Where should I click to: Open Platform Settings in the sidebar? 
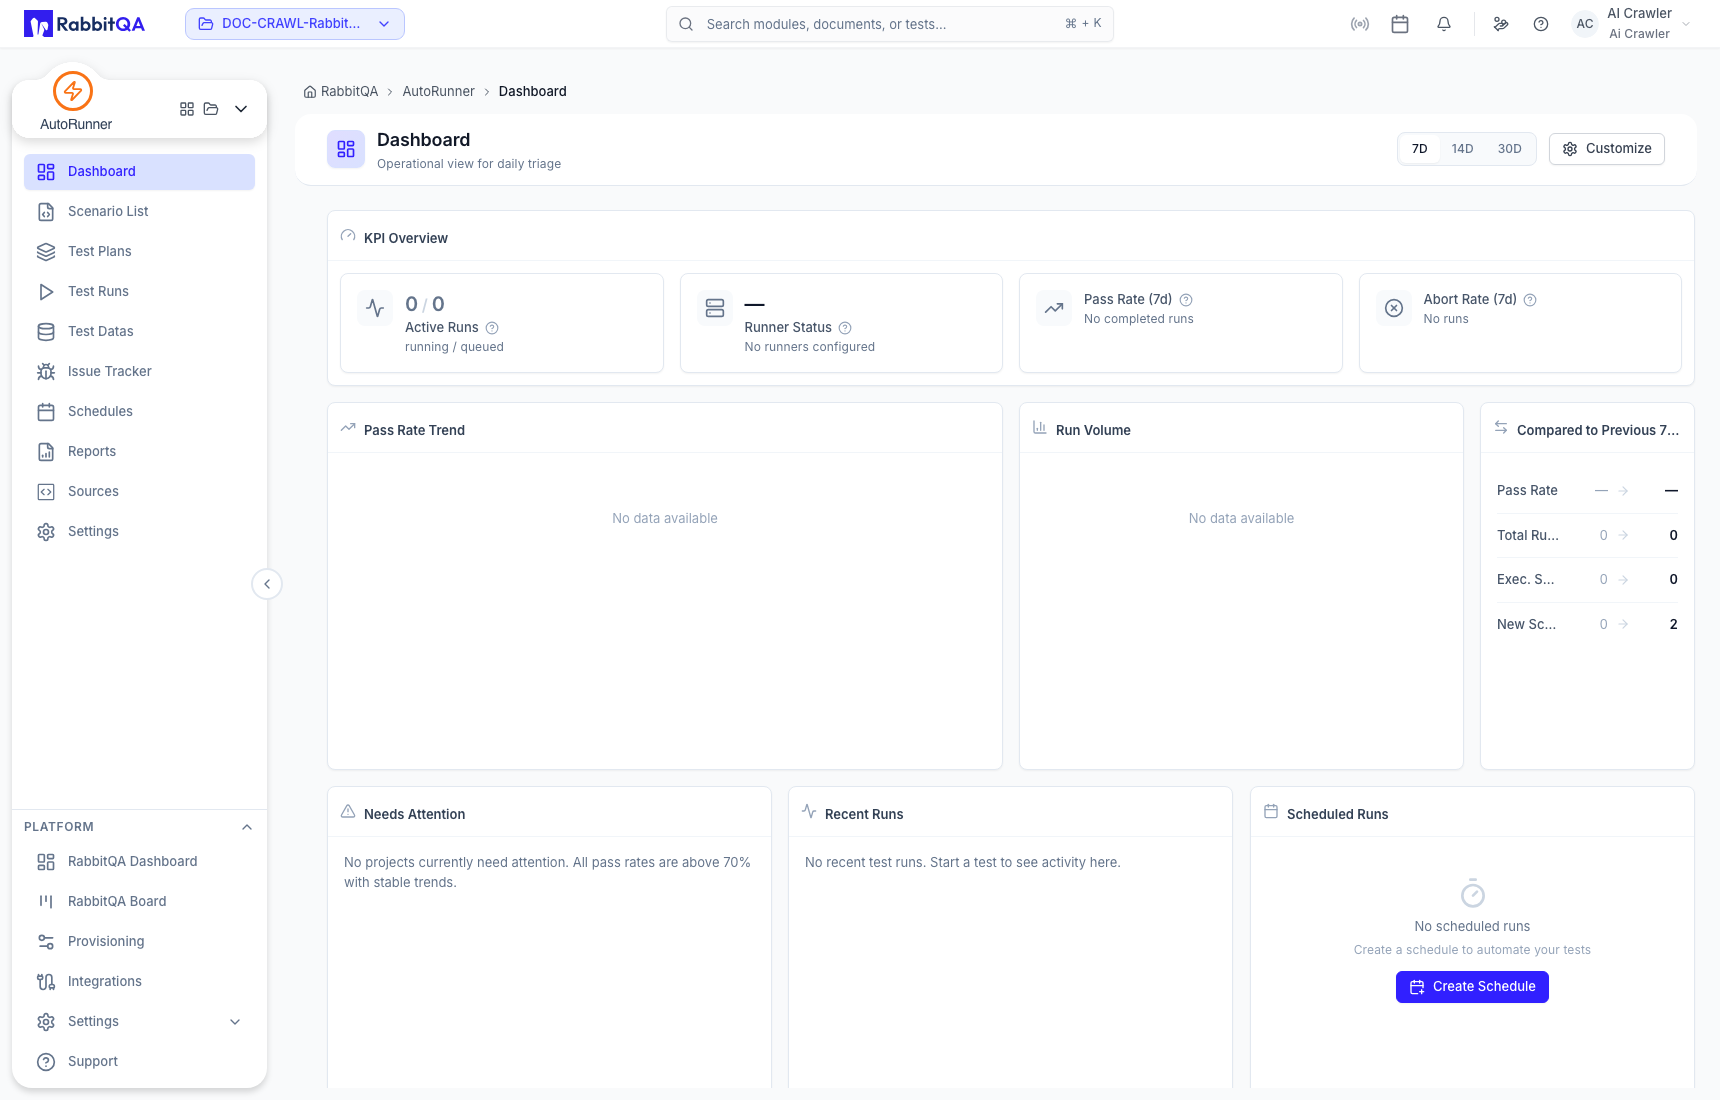click(x=139, y=1022)
